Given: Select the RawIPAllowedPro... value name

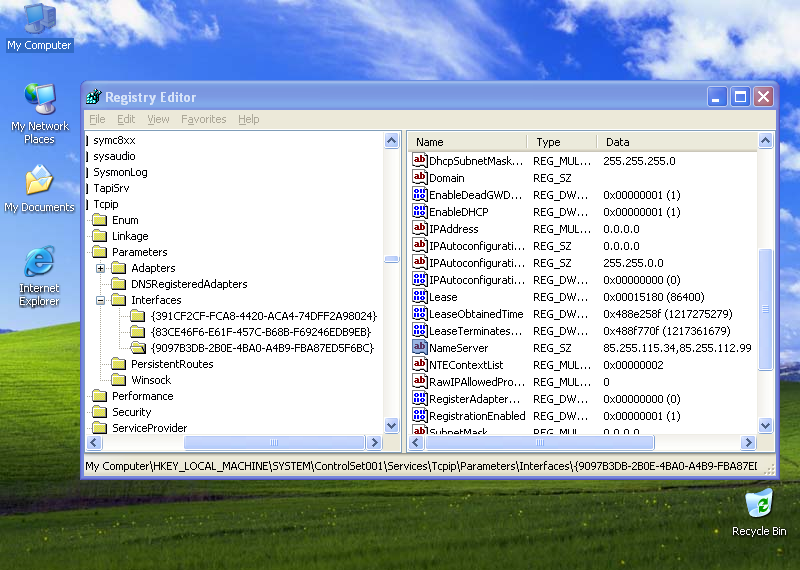Looking at the screenshot, I should [477, 382].
